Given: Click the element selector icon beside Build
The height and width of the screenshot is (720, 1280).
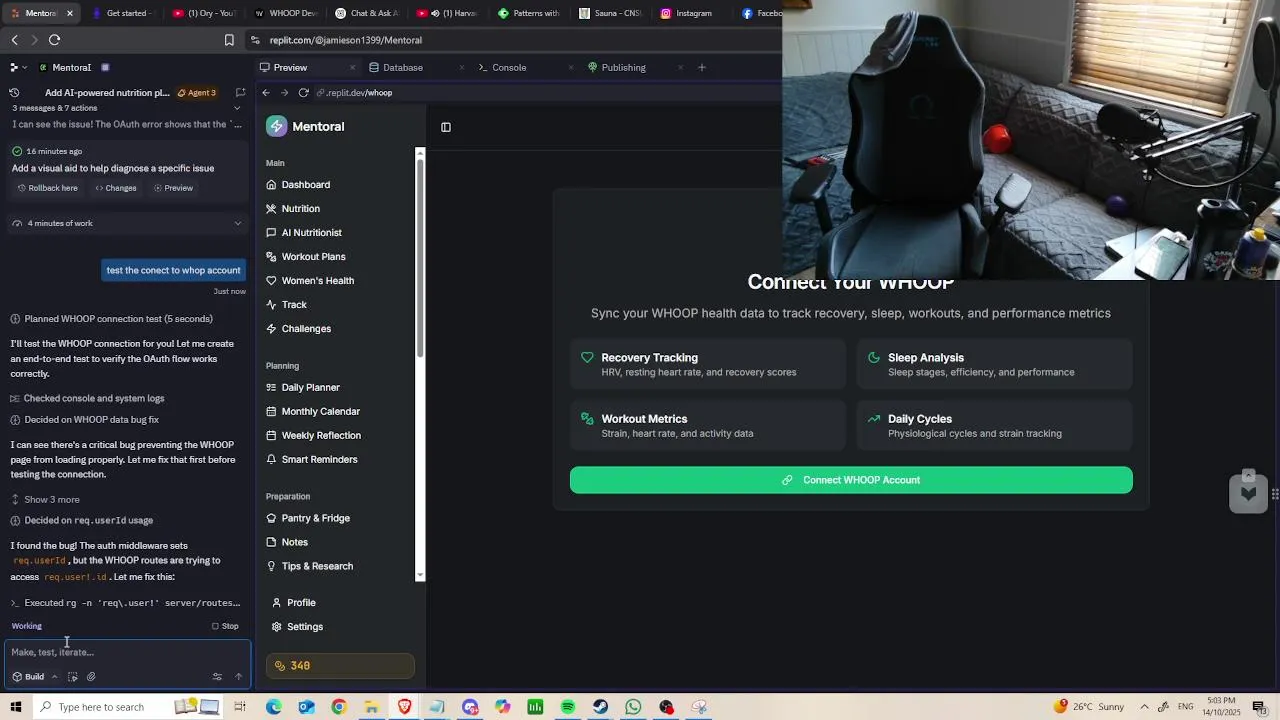Looking at the screenshot, I should click(x=73, y=677).
